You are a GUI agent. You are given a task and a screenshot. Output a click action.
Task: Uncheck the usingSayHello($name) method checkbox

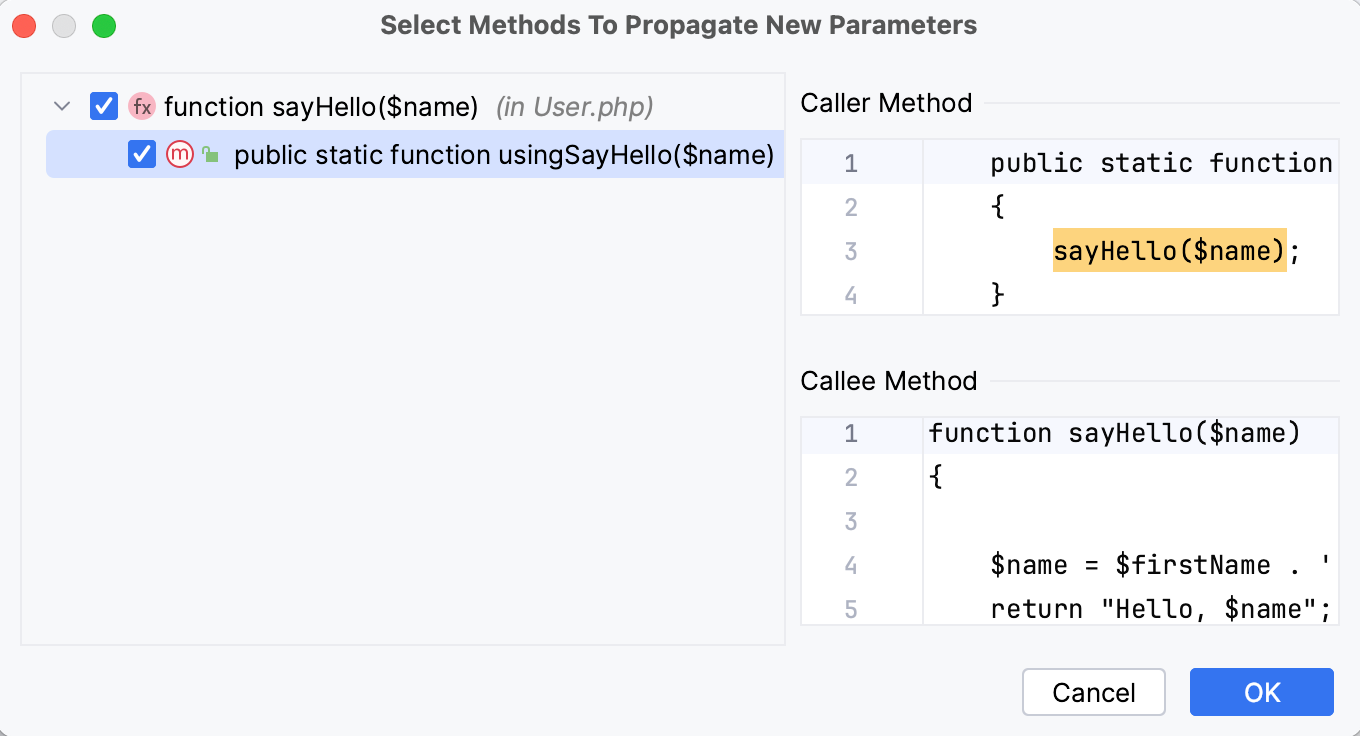click(x=140, y=154)
